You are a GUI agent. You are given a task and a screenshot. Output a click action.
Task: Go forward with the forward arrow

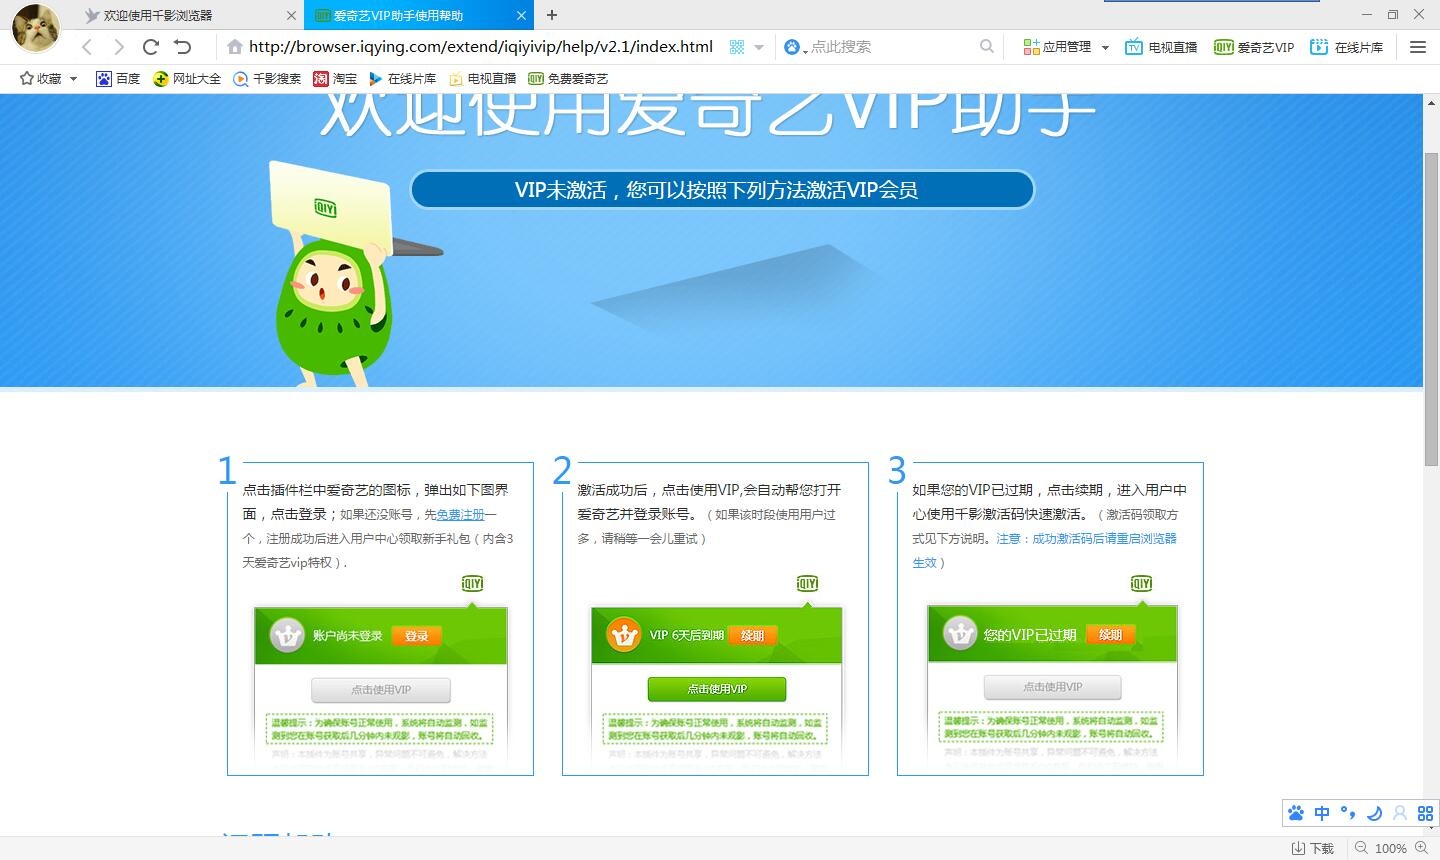[119, 47]
